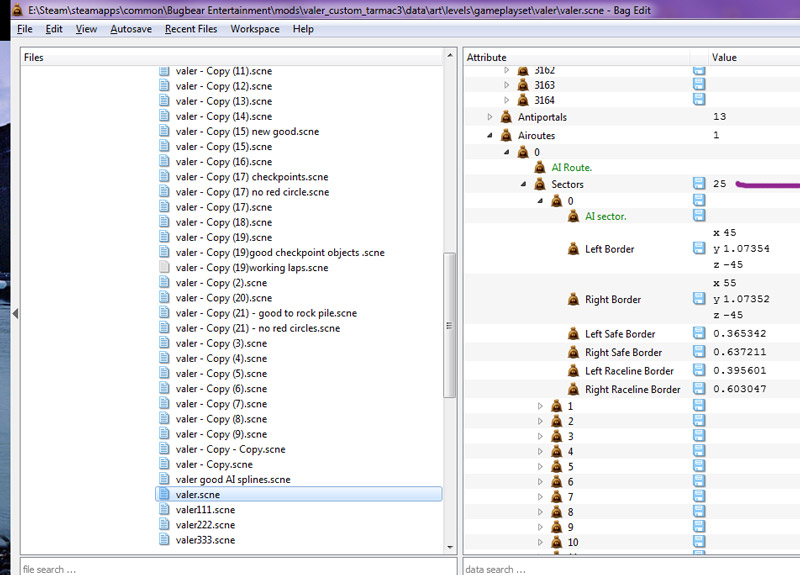The height and width of the screenshot is (575, 800).
Task: Click the Files list scroll down arrow
Action: click(450, 547)
